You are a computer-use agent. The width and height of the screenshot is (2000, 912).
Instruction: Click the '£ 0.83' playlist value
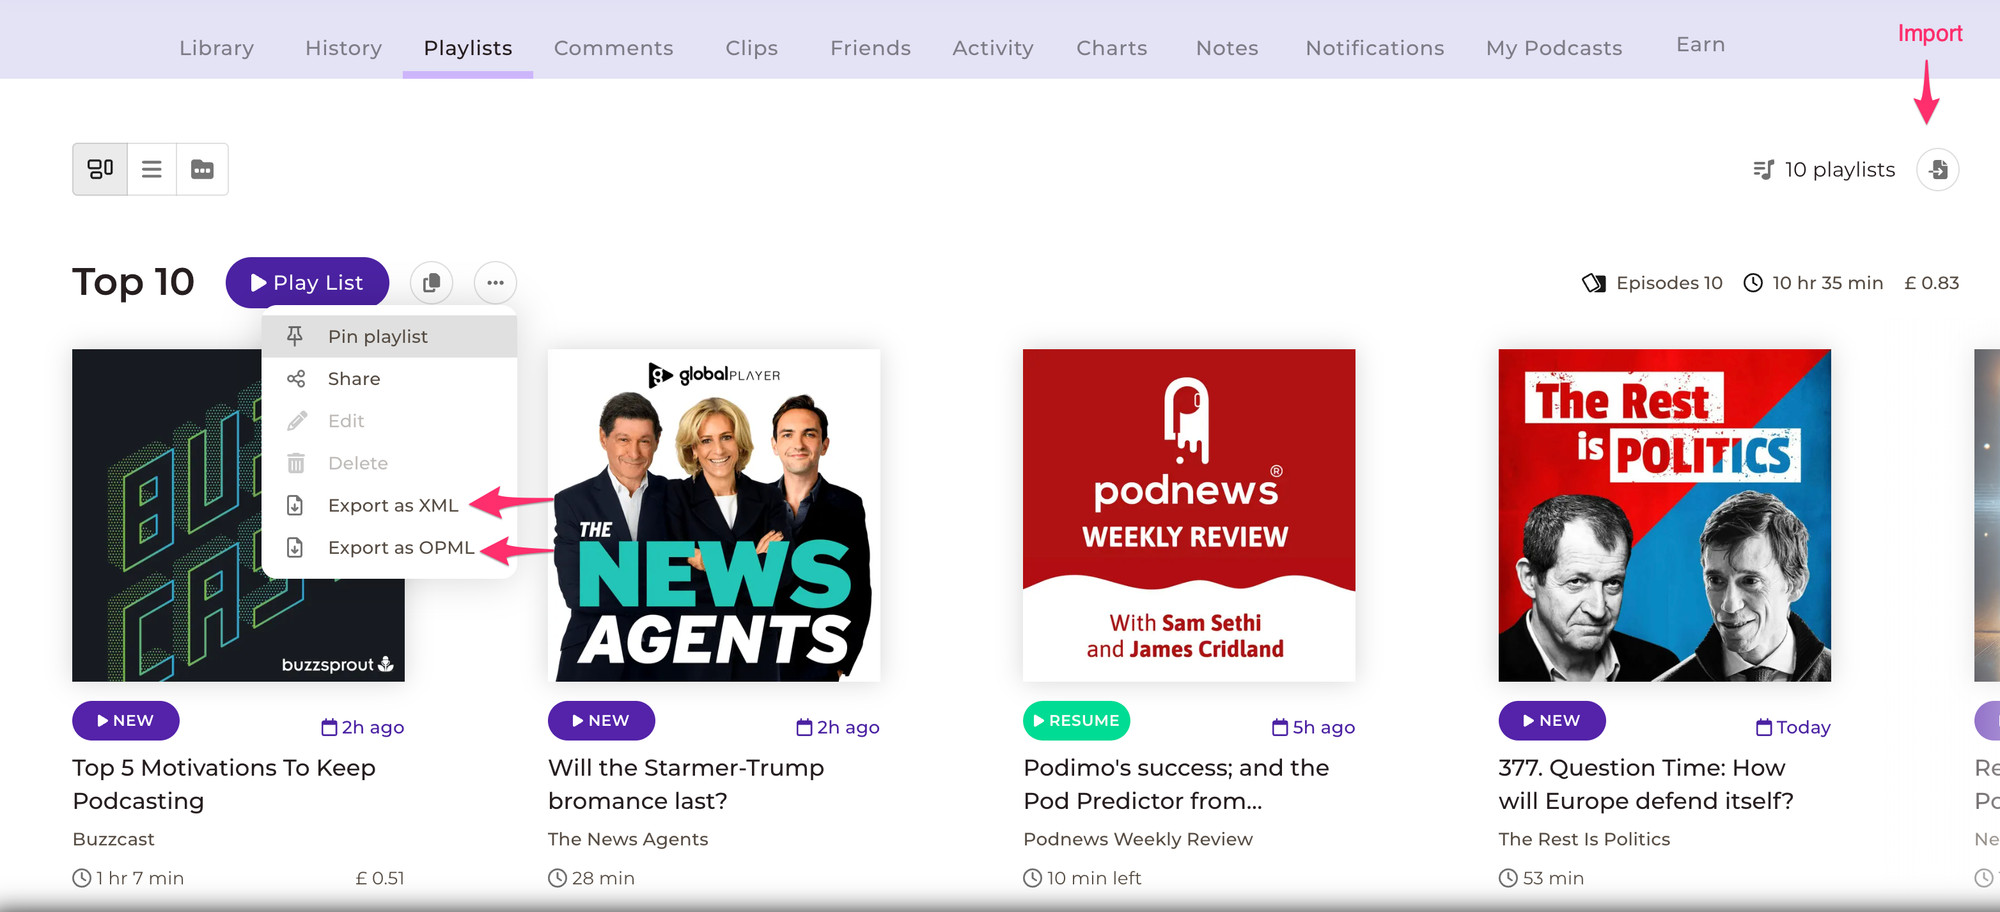coord(1931,283)
